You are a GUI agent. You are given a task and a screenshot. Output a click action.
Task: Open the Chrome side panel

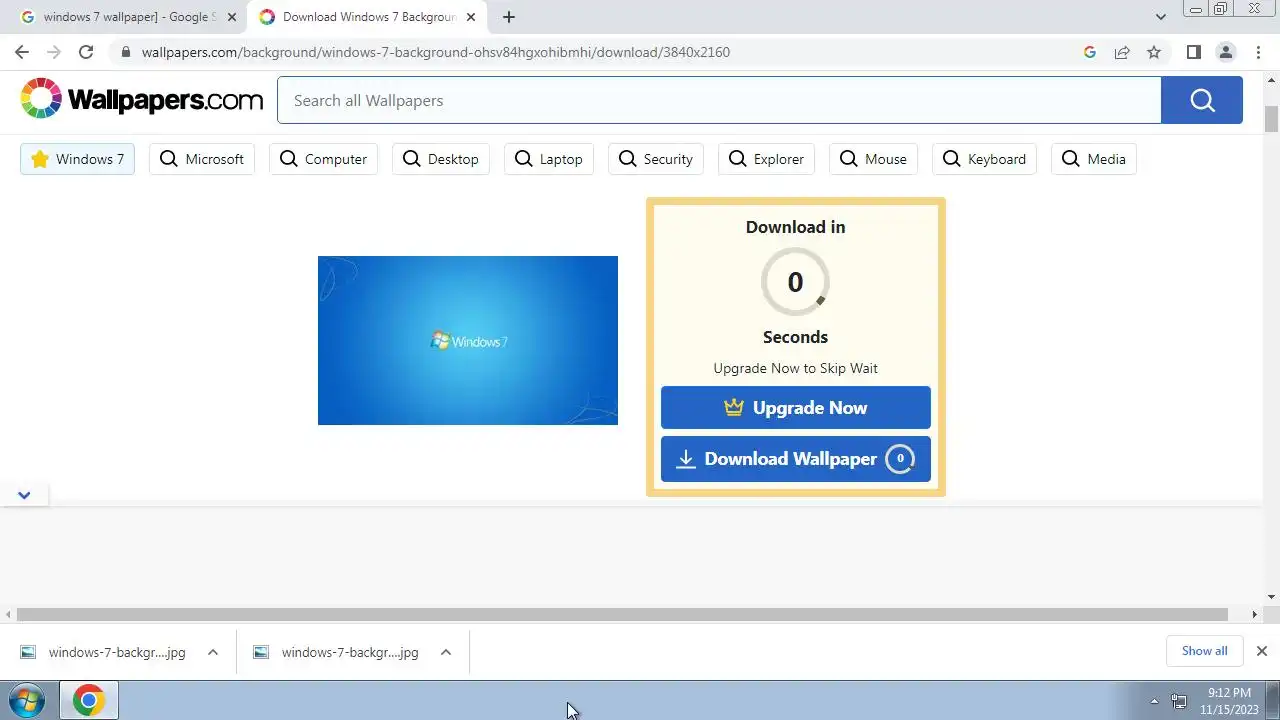coord(1193,52)
